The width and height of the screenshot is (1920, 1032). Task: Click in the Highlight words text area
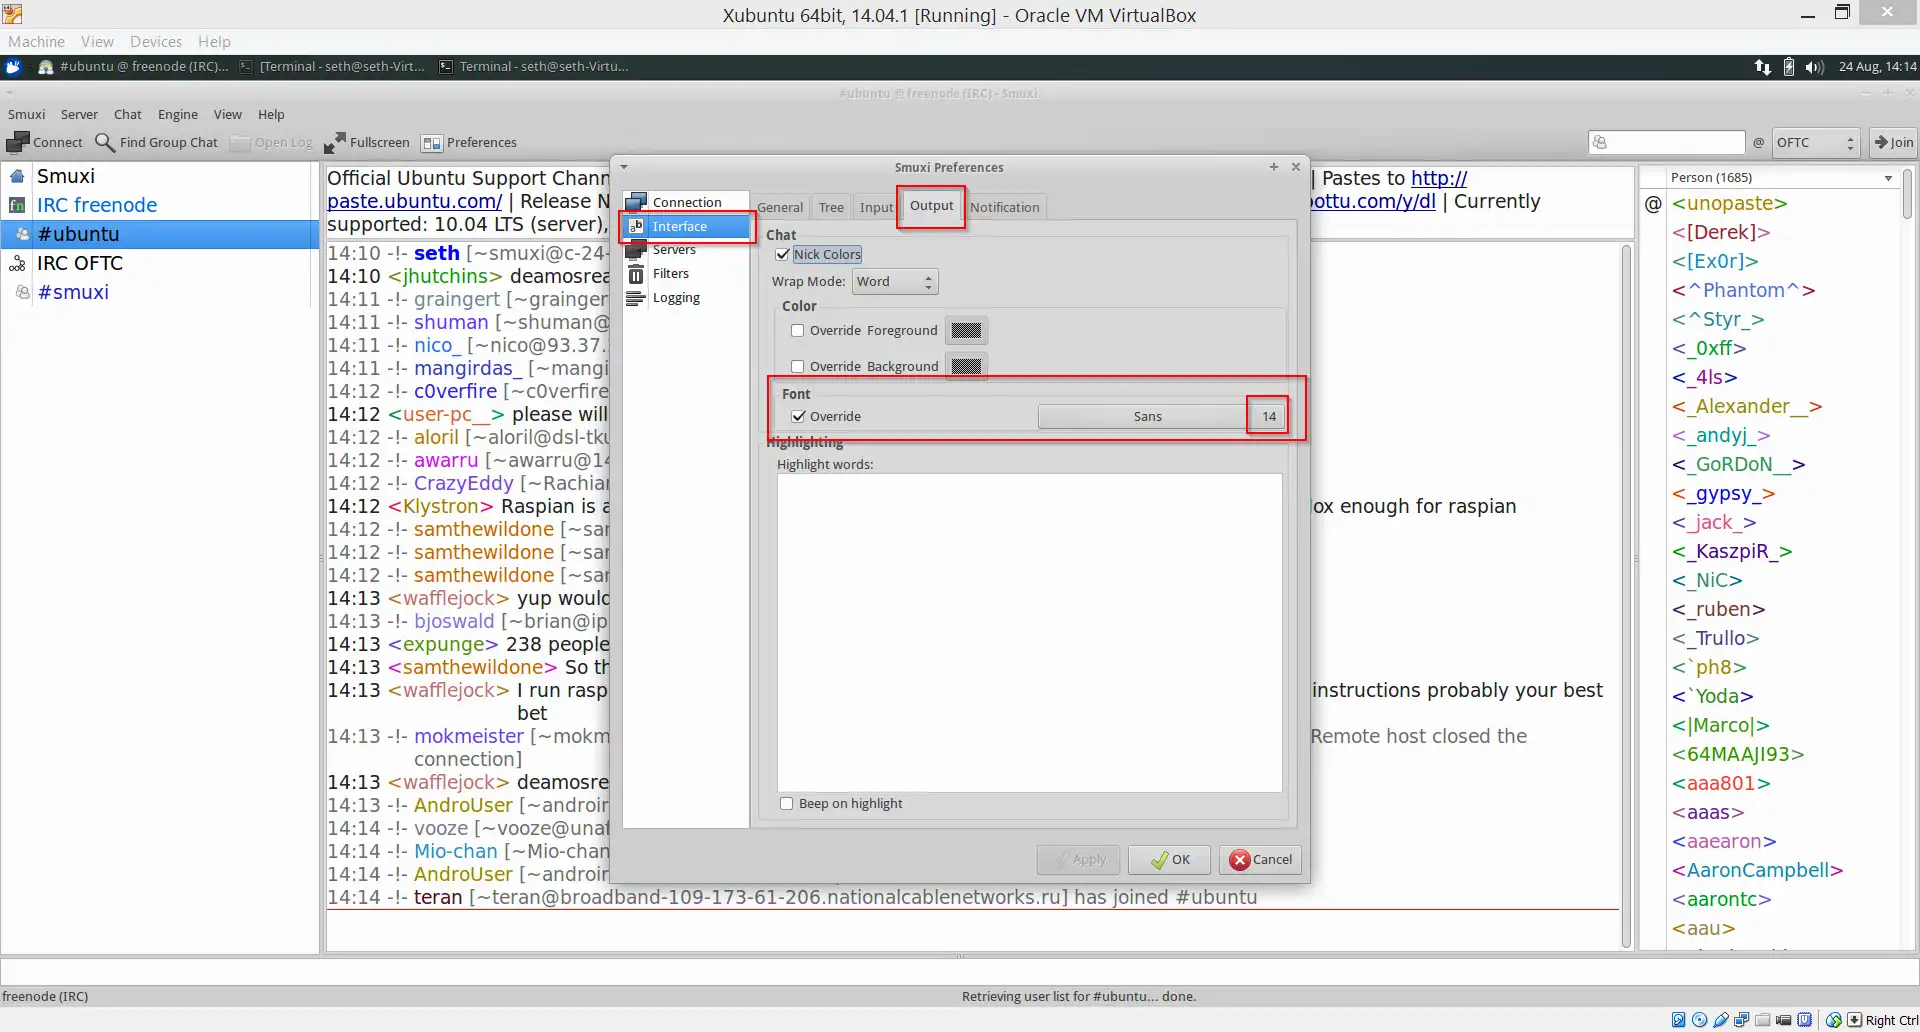point(1030,633)
